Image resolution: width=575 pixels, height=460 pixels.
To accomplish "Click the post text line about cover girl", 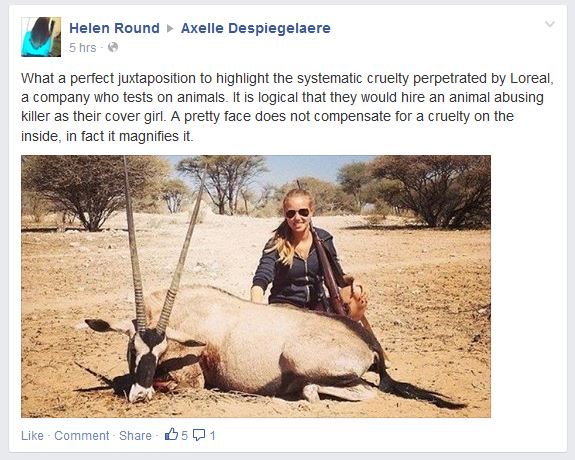I will (x=267, y=116).
